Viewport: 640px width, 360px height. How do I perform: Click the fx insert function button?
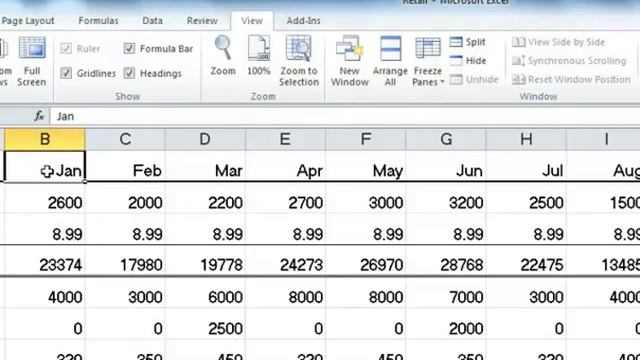click(39, 116)
